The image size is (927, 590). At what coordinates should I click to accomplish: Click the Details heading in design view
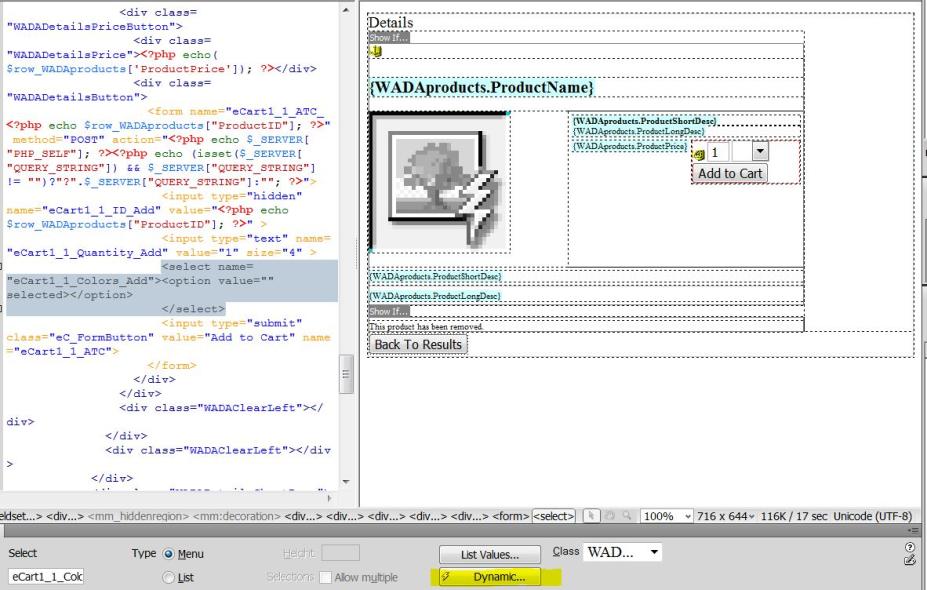pos(391,22)
